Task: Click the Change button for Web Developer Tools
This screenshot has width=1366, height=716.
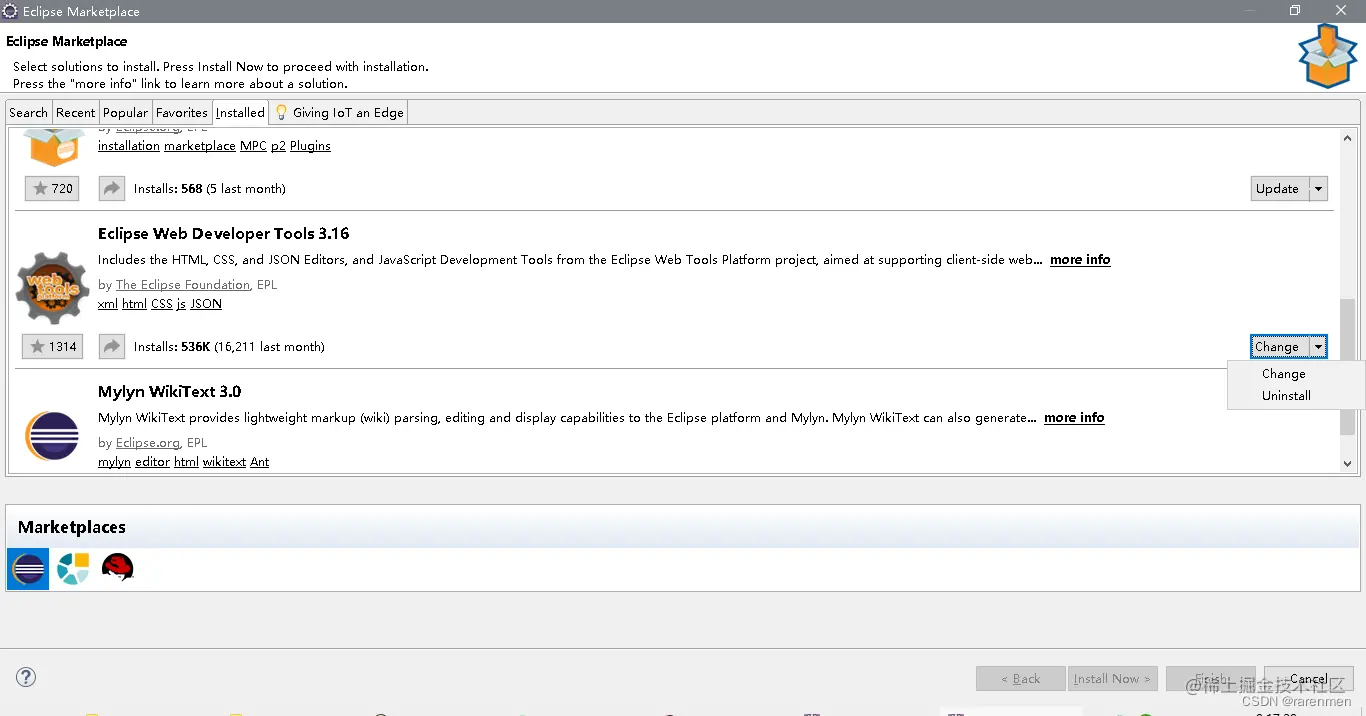Action: 1280,347
